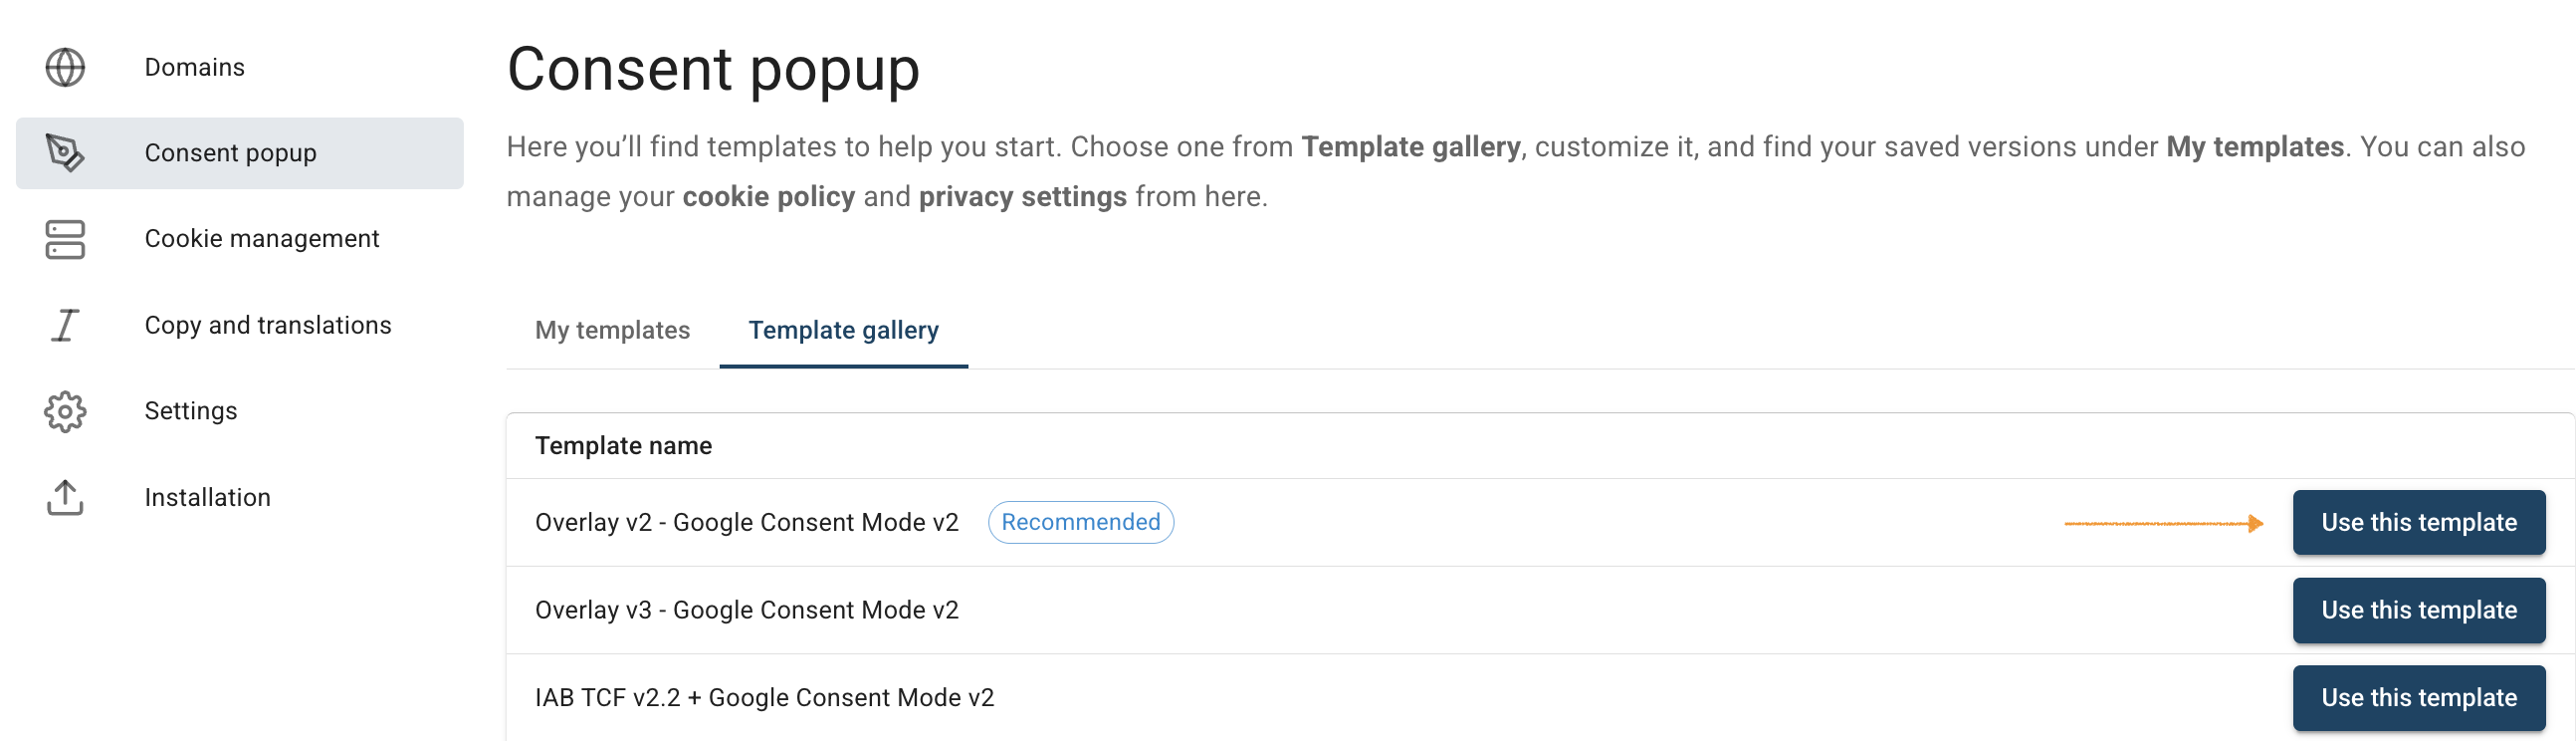Select the globe icon for Domains
The width and height of the screenshot is (2576, 741).
click(64, 67)
